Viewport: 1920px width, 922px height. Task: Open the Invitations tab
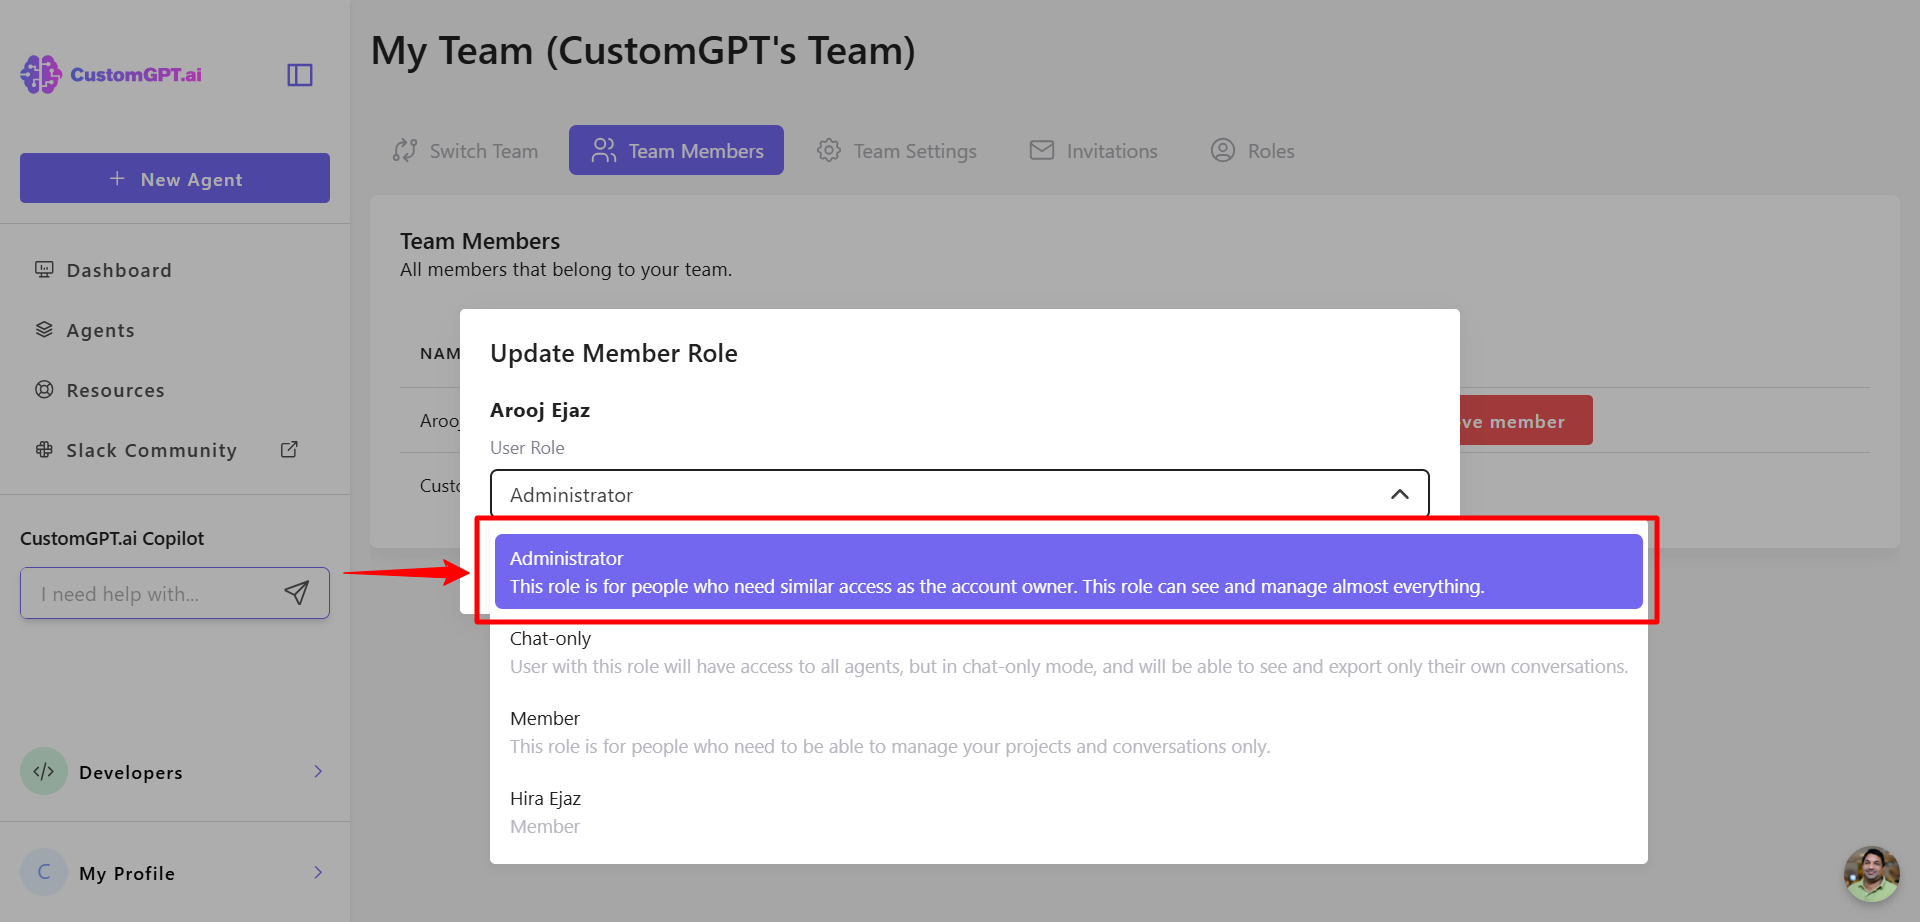pos(1093,150)
